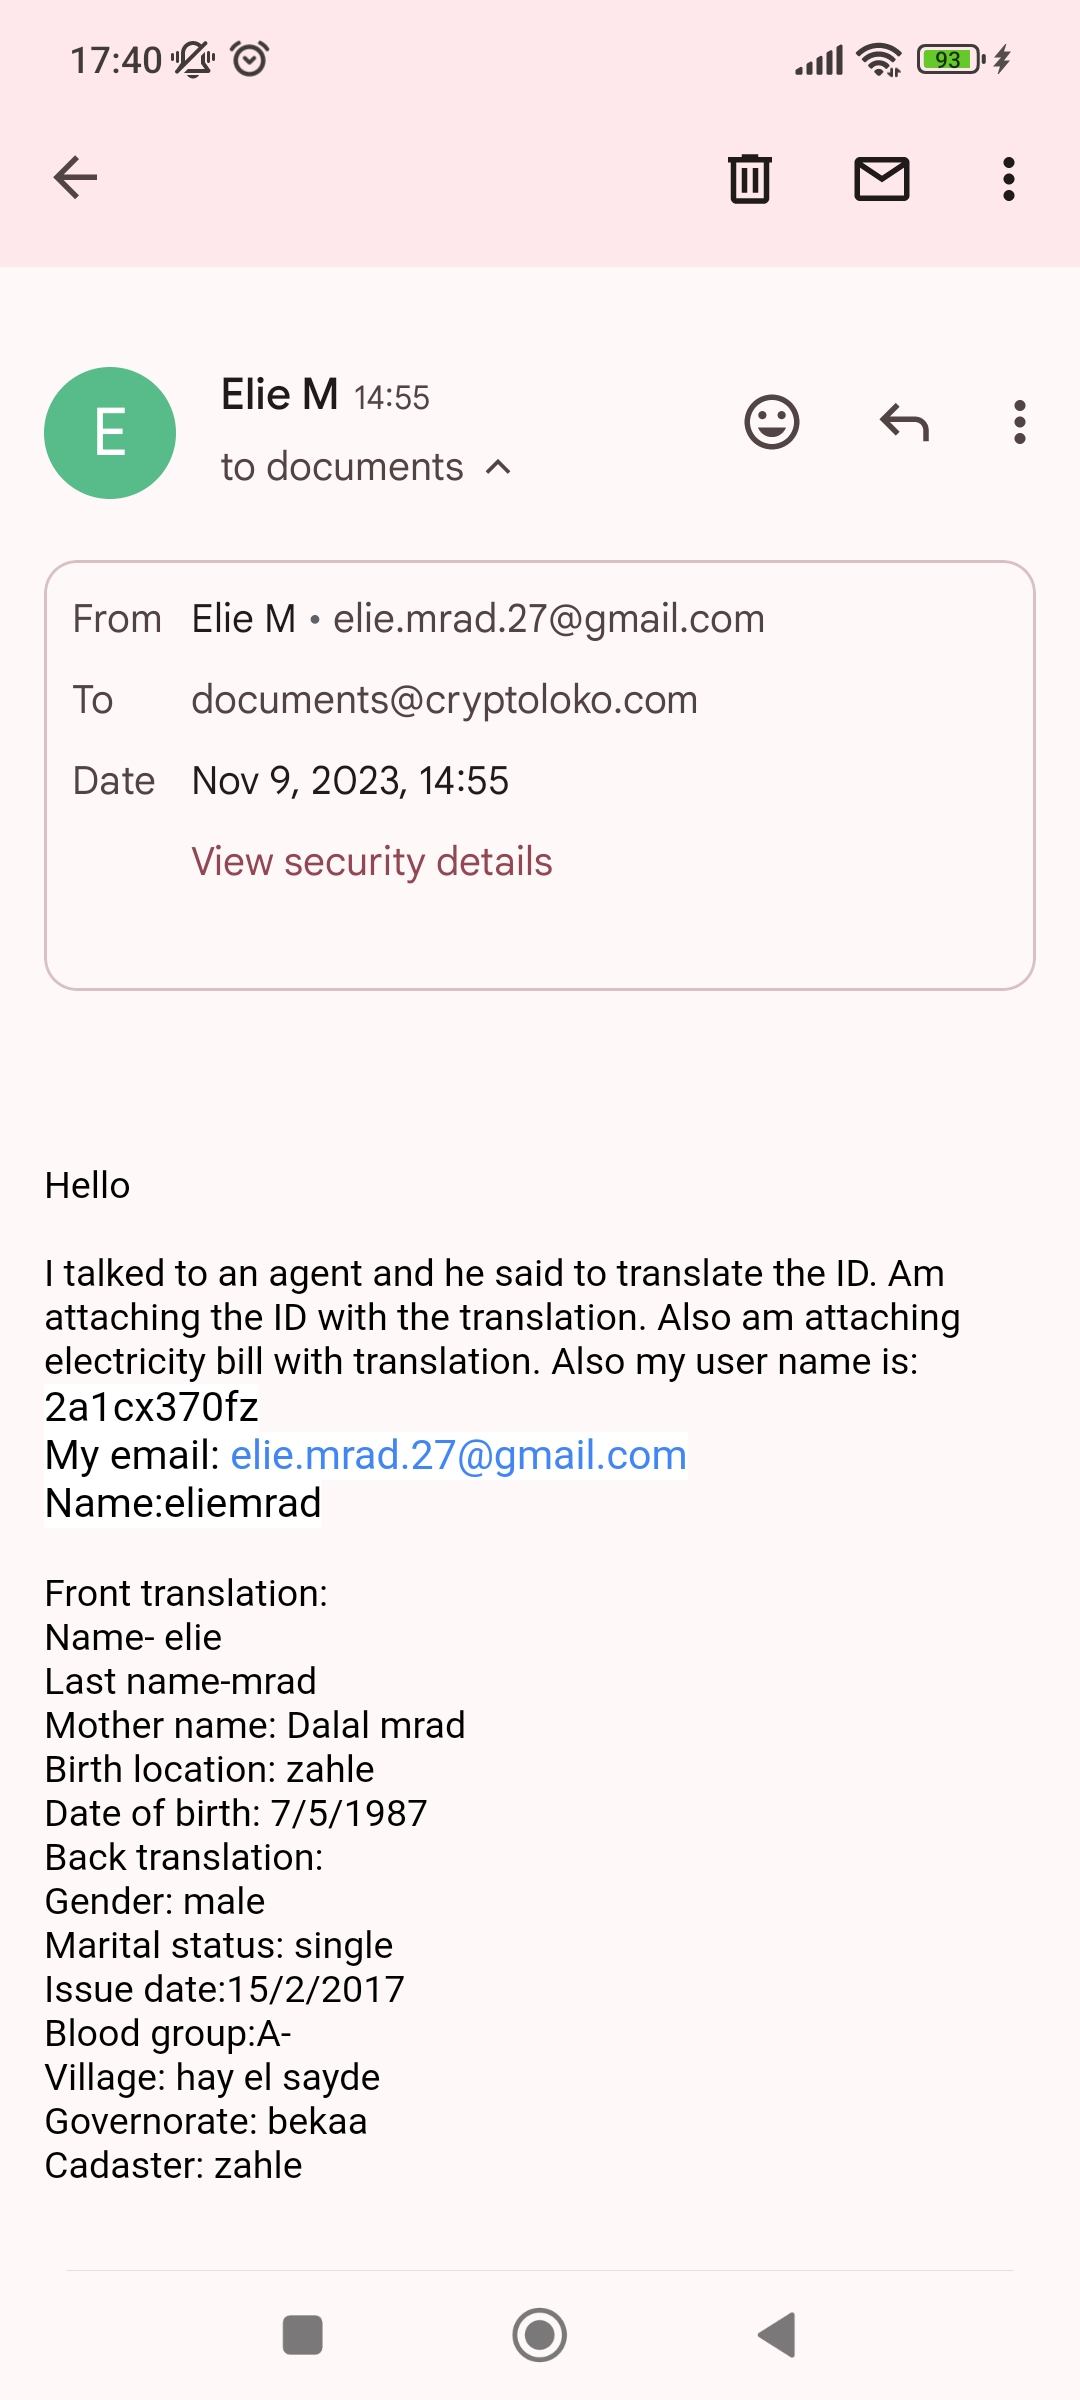
Task: Tap the "to documents" recipient summary
Action: [342, 467]
